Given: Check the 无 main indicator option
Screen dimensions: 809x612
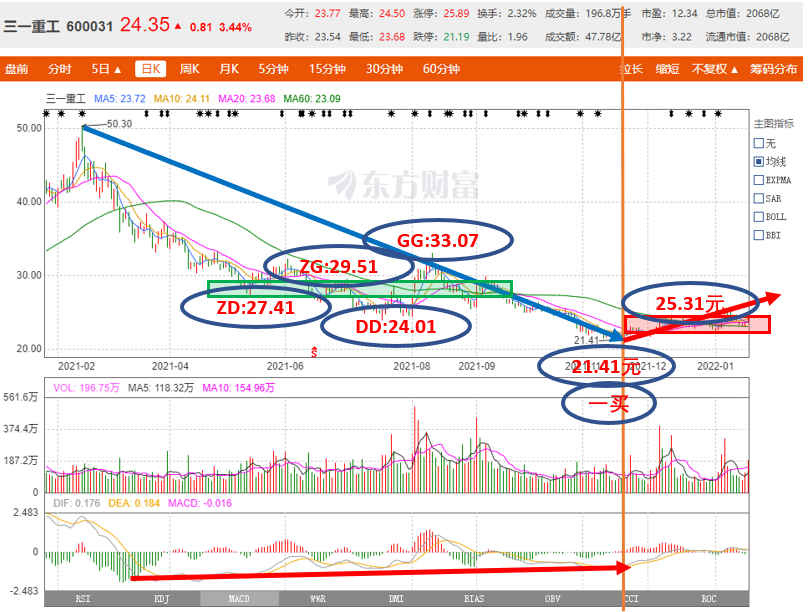Looking at the screenshot, I should (x=758, y=143).
